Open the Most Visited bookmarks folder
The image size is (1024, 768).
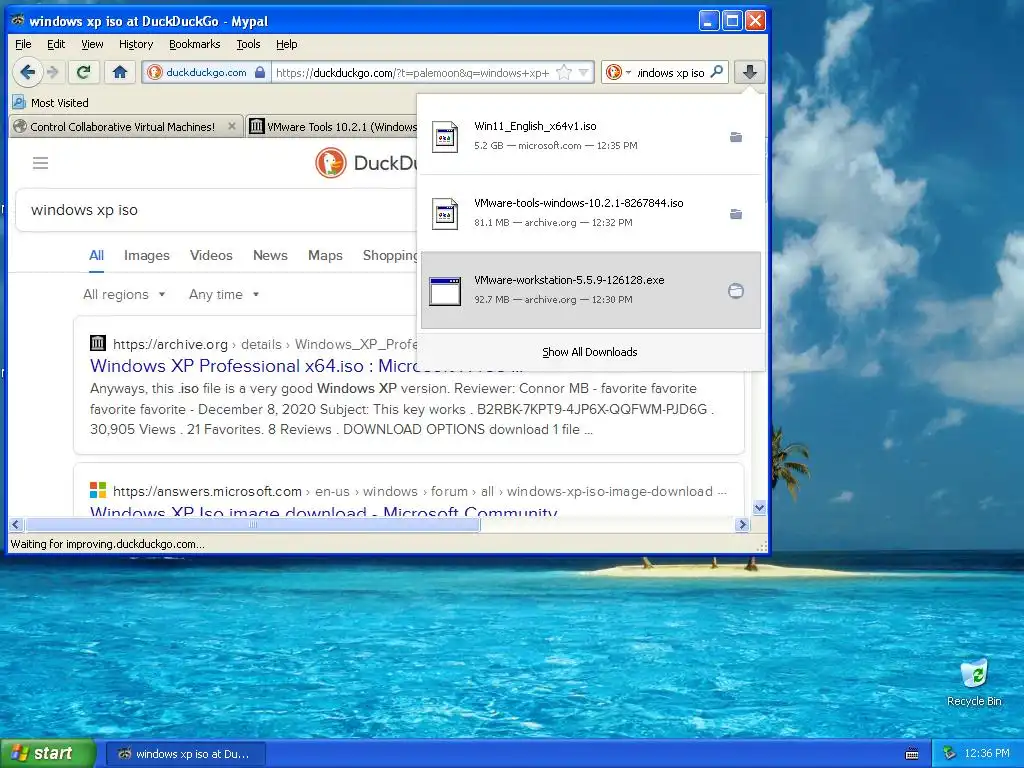click(x=51, y=103)
